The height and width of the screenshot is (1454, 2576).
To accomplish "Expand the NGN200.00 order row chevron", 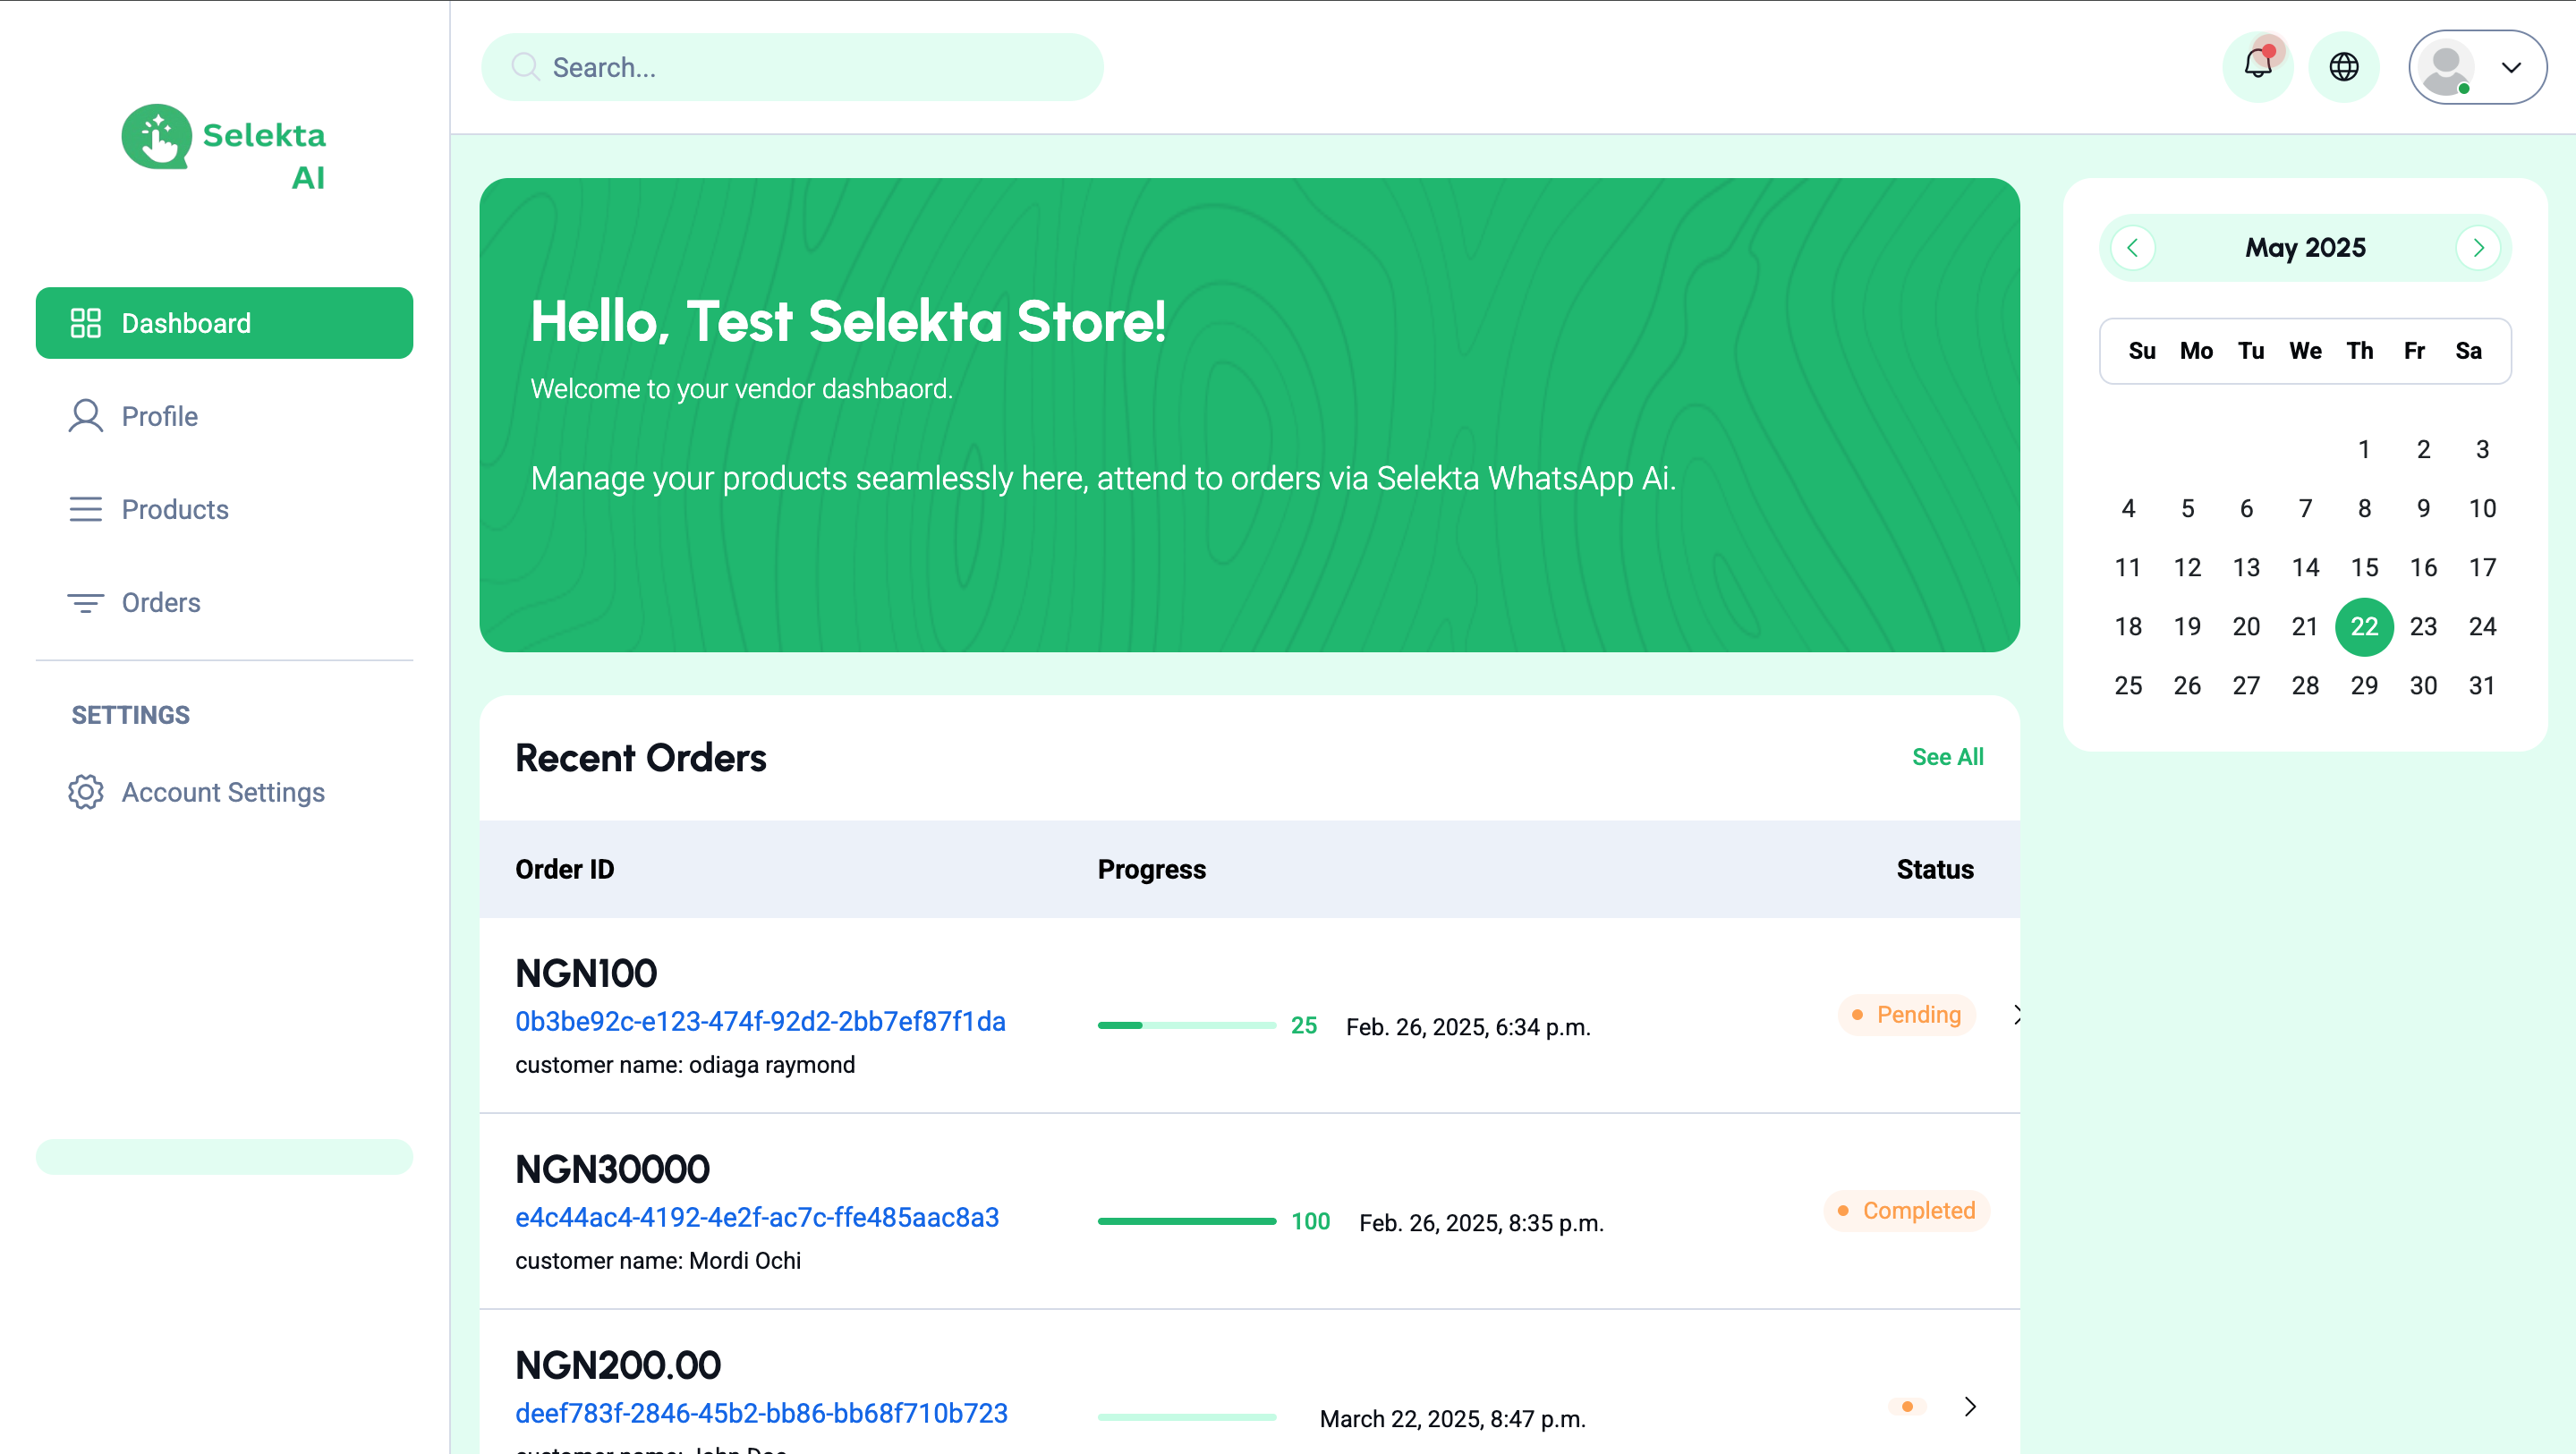I will click(1969, 1405).
